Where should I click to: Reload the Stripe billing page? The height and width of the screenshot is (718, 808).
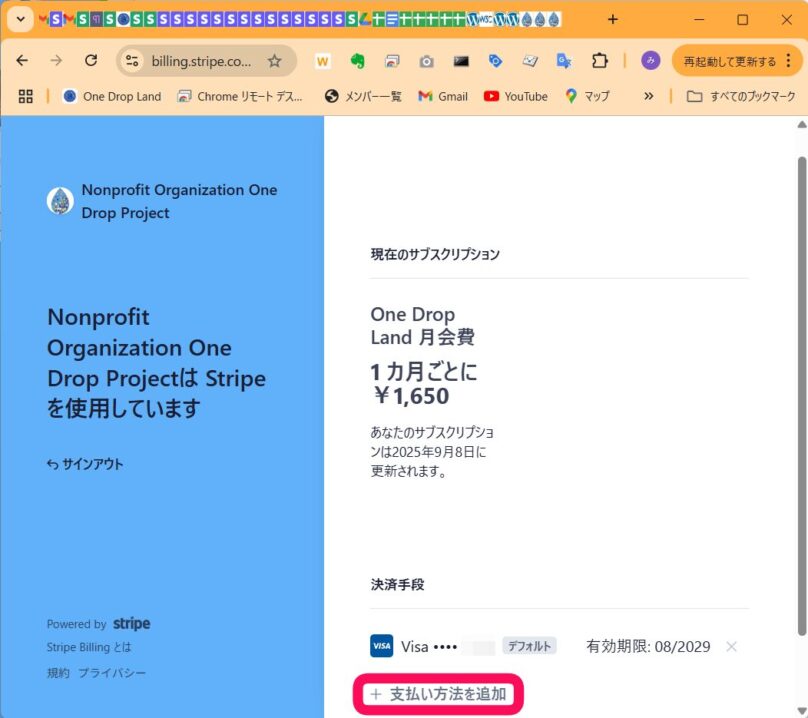[91, 61]
